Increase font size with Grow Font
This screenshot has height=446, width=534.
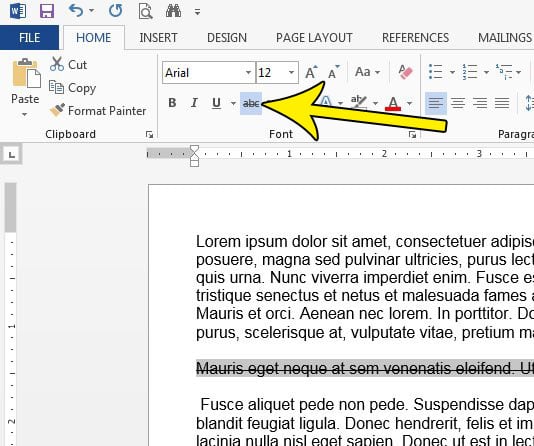(311, 72)
